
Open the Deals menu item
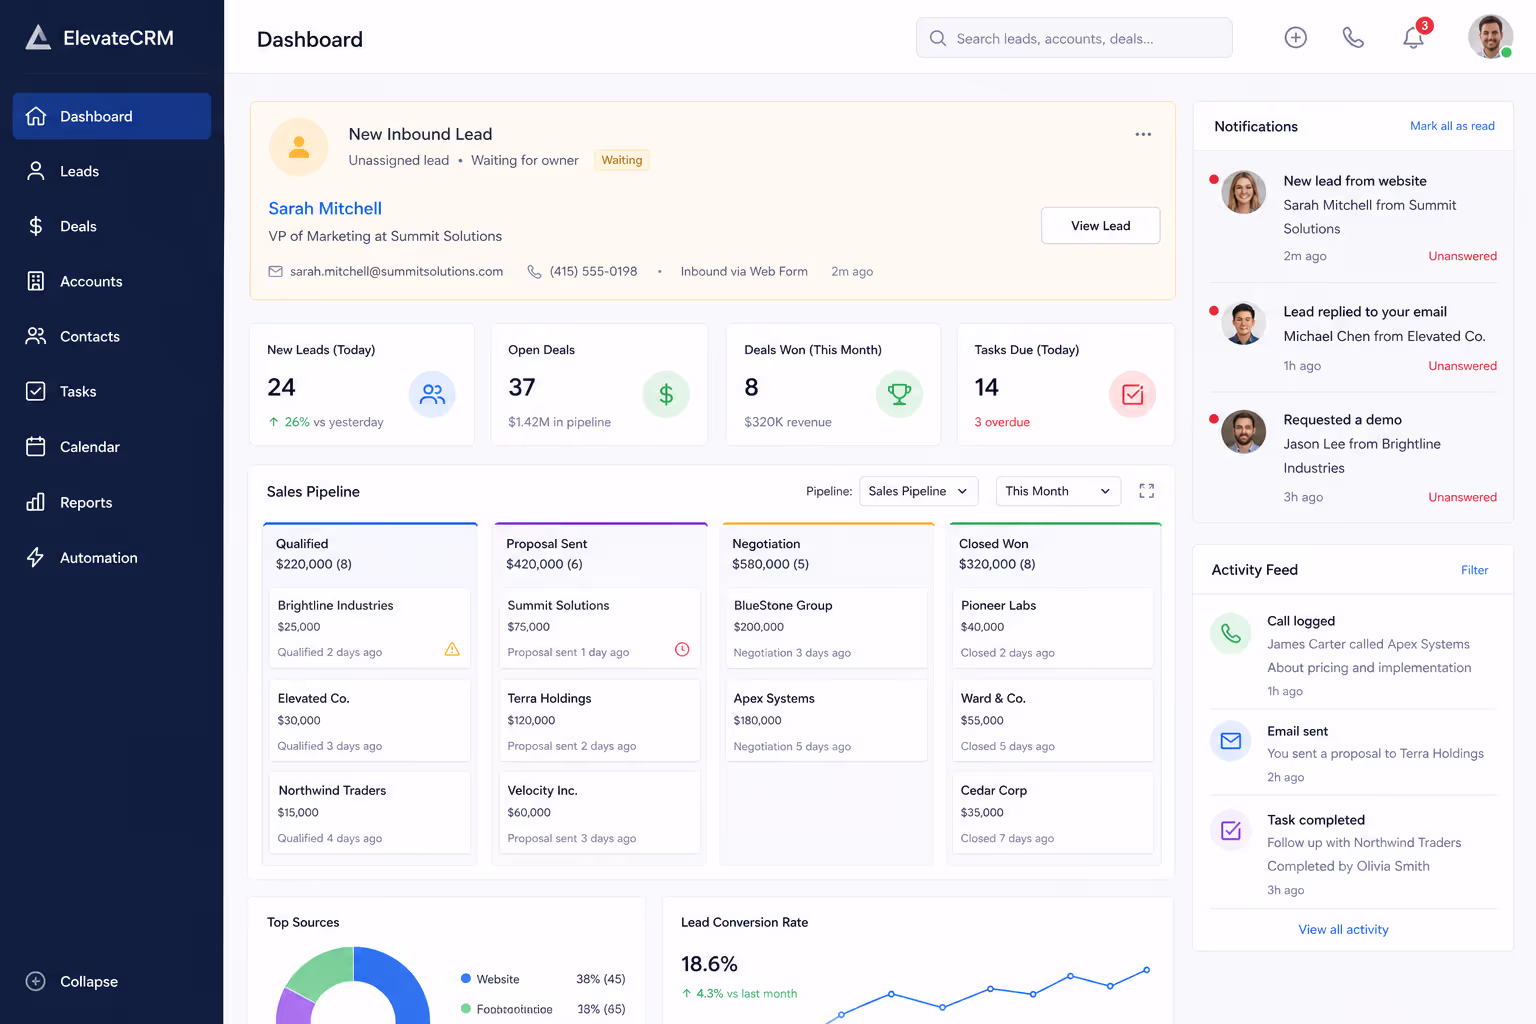tap(112, 226)
